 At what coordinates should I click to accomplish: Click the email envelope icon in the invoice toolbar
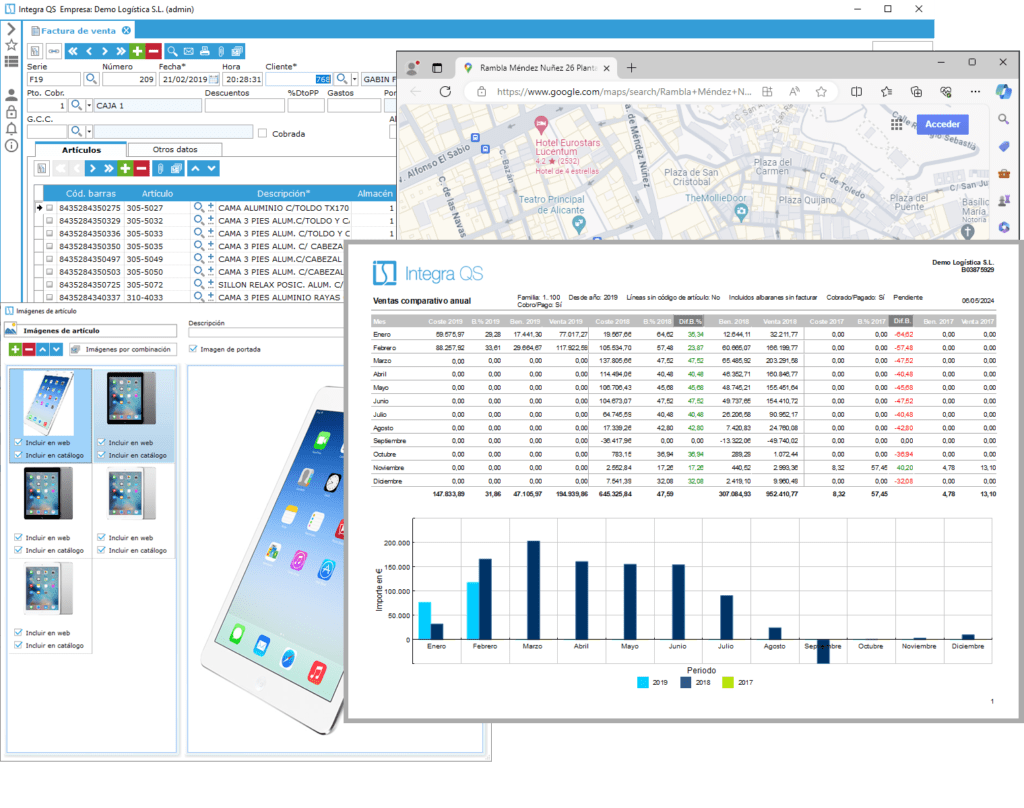click(189, 51)
